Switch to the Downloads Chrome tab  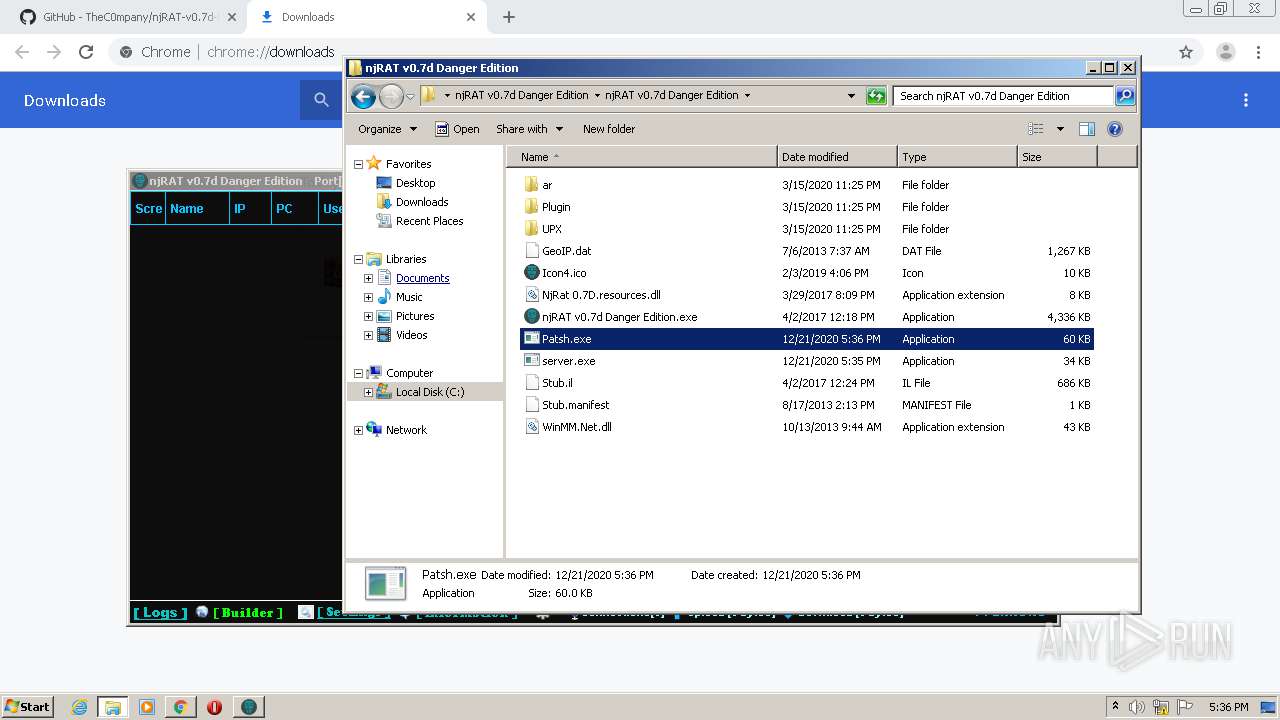367,17
